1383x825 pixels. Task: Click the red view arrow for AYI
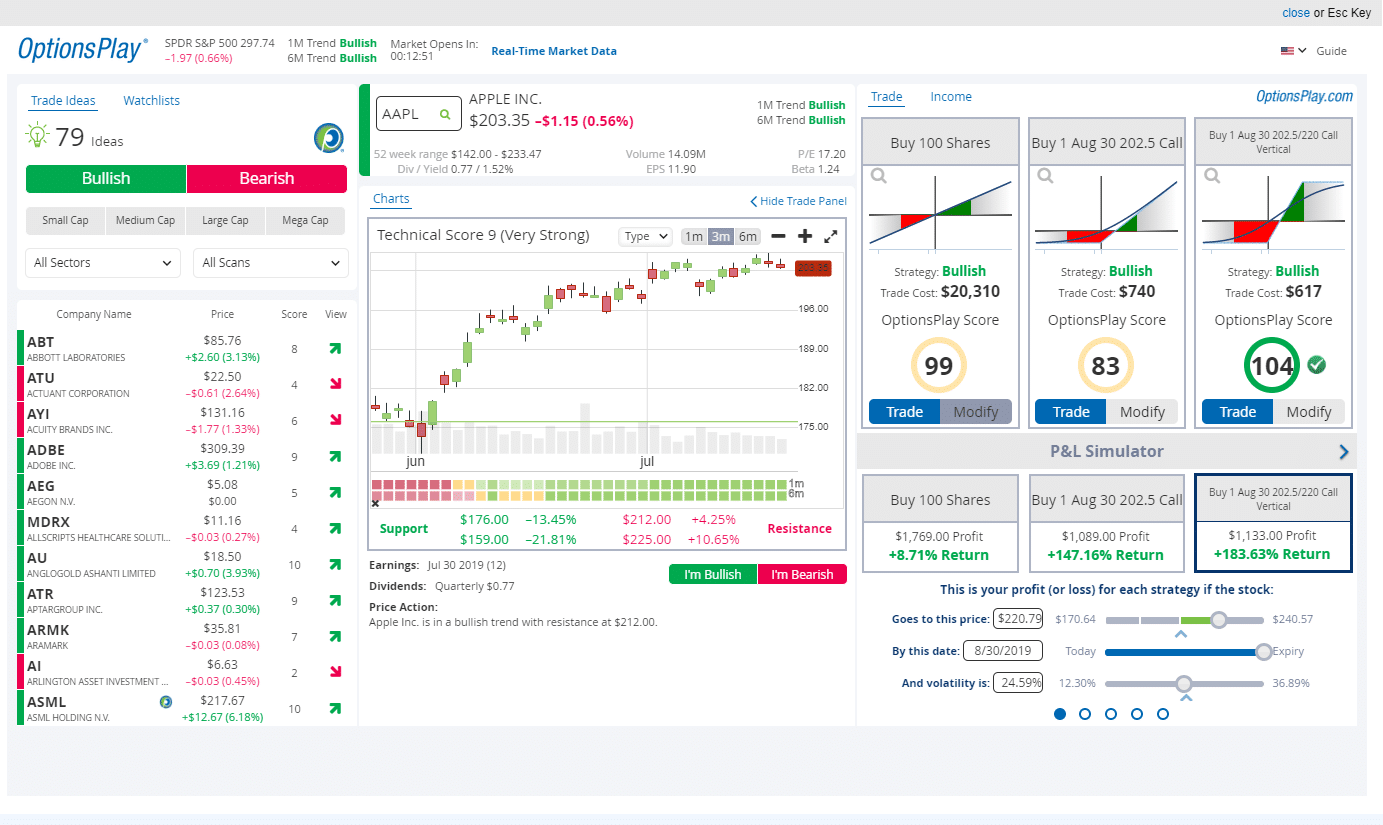pyautogui.click(x=335, y=420)
